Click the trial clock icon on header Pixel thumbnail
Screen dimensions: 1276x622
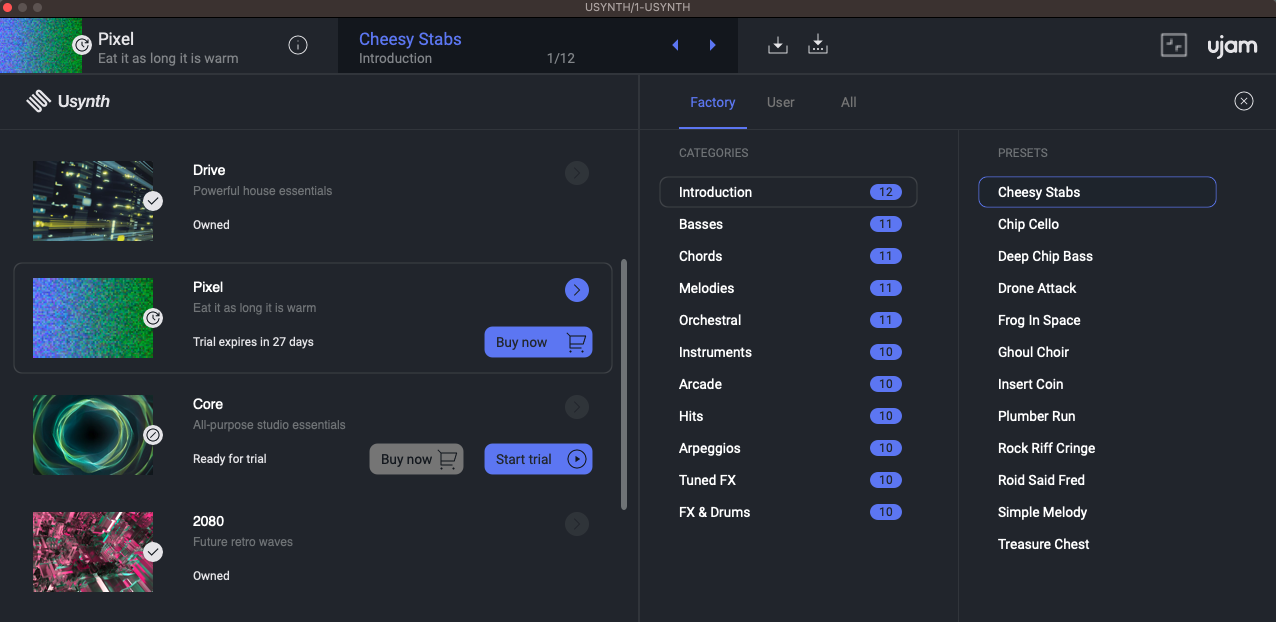[82, 45]
